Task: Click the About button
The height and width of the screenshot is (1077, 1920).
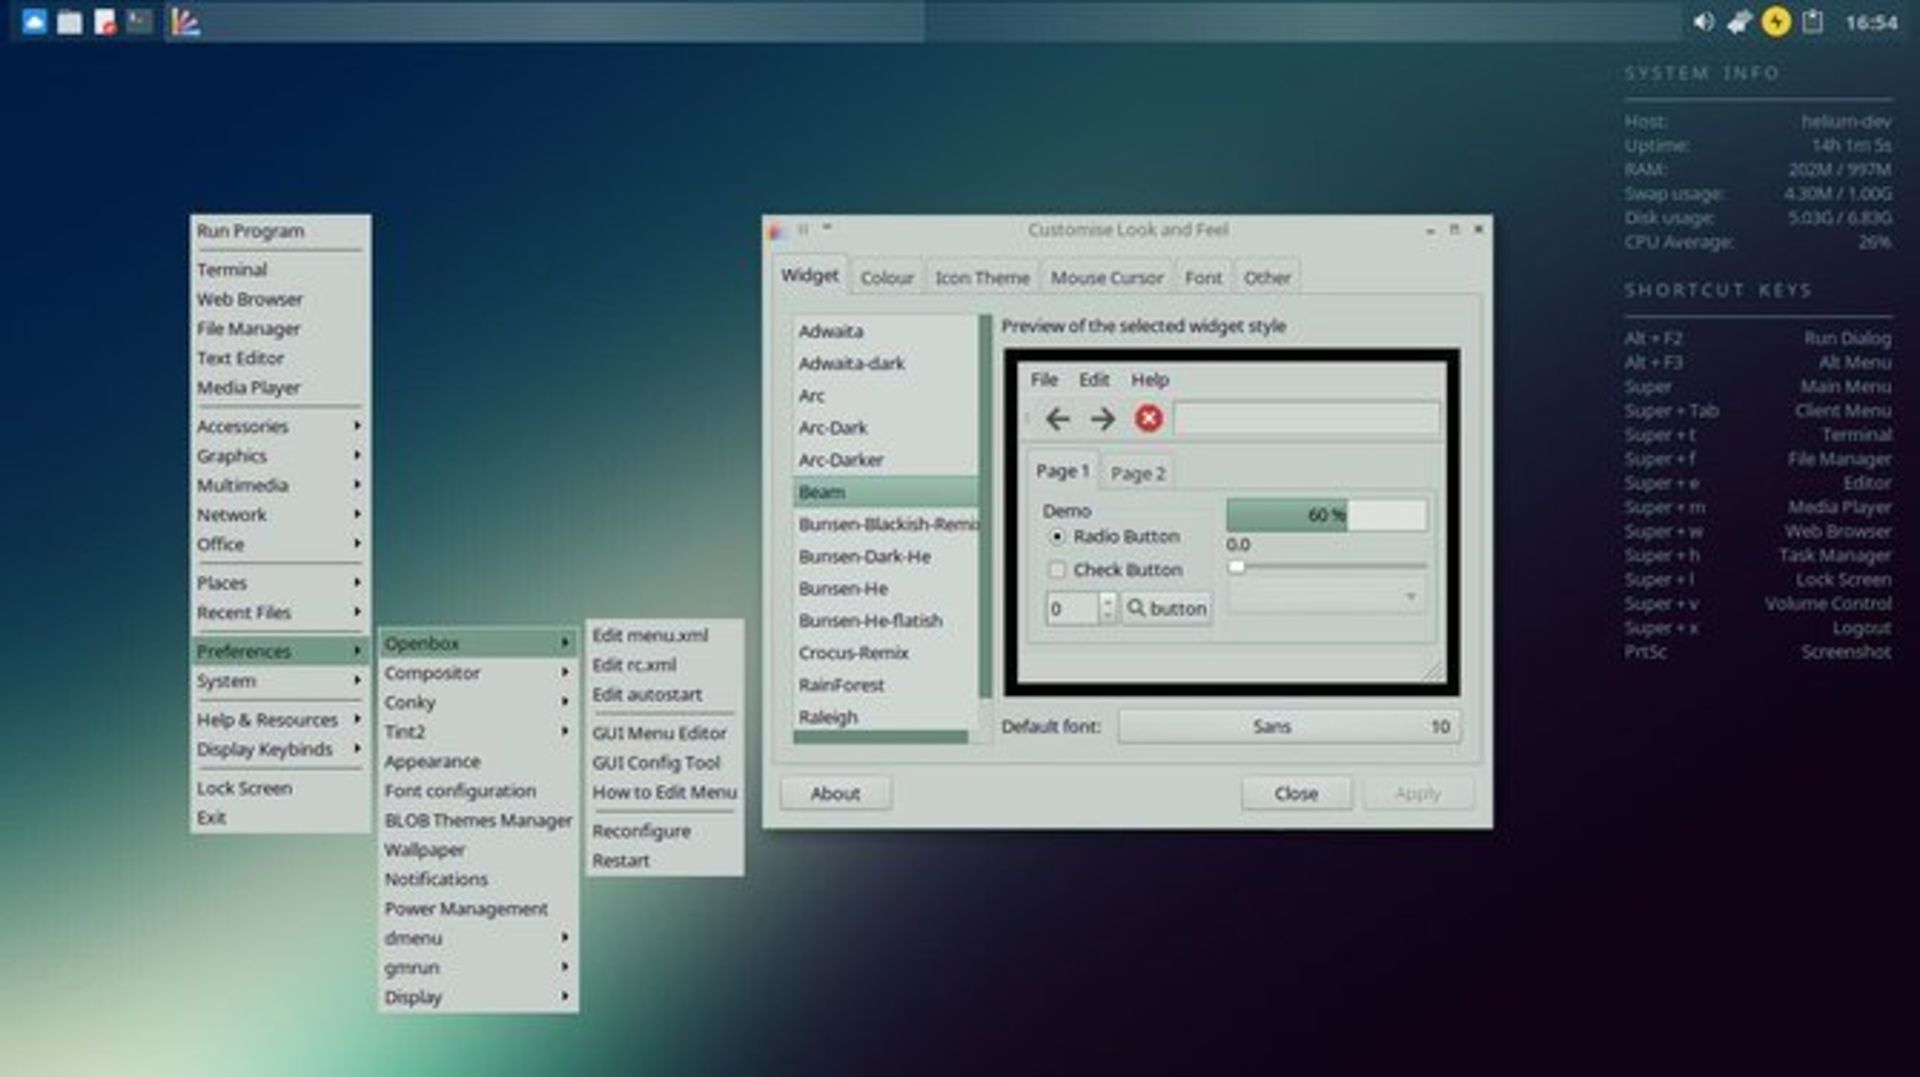Action: tap(835, 794)
